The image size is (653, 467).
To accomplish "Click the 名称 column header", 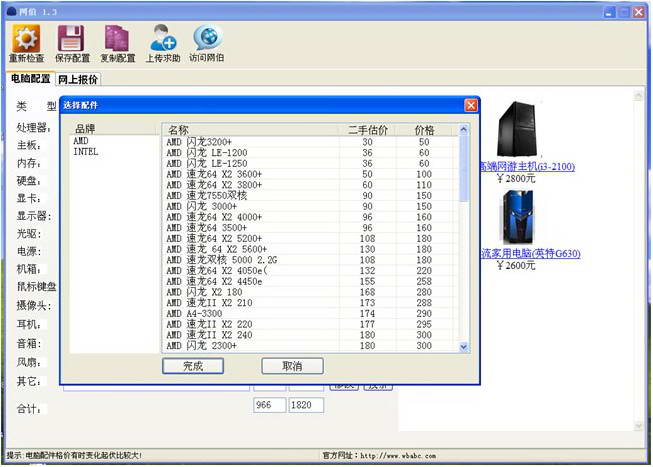I will click(x=250, y=130).
